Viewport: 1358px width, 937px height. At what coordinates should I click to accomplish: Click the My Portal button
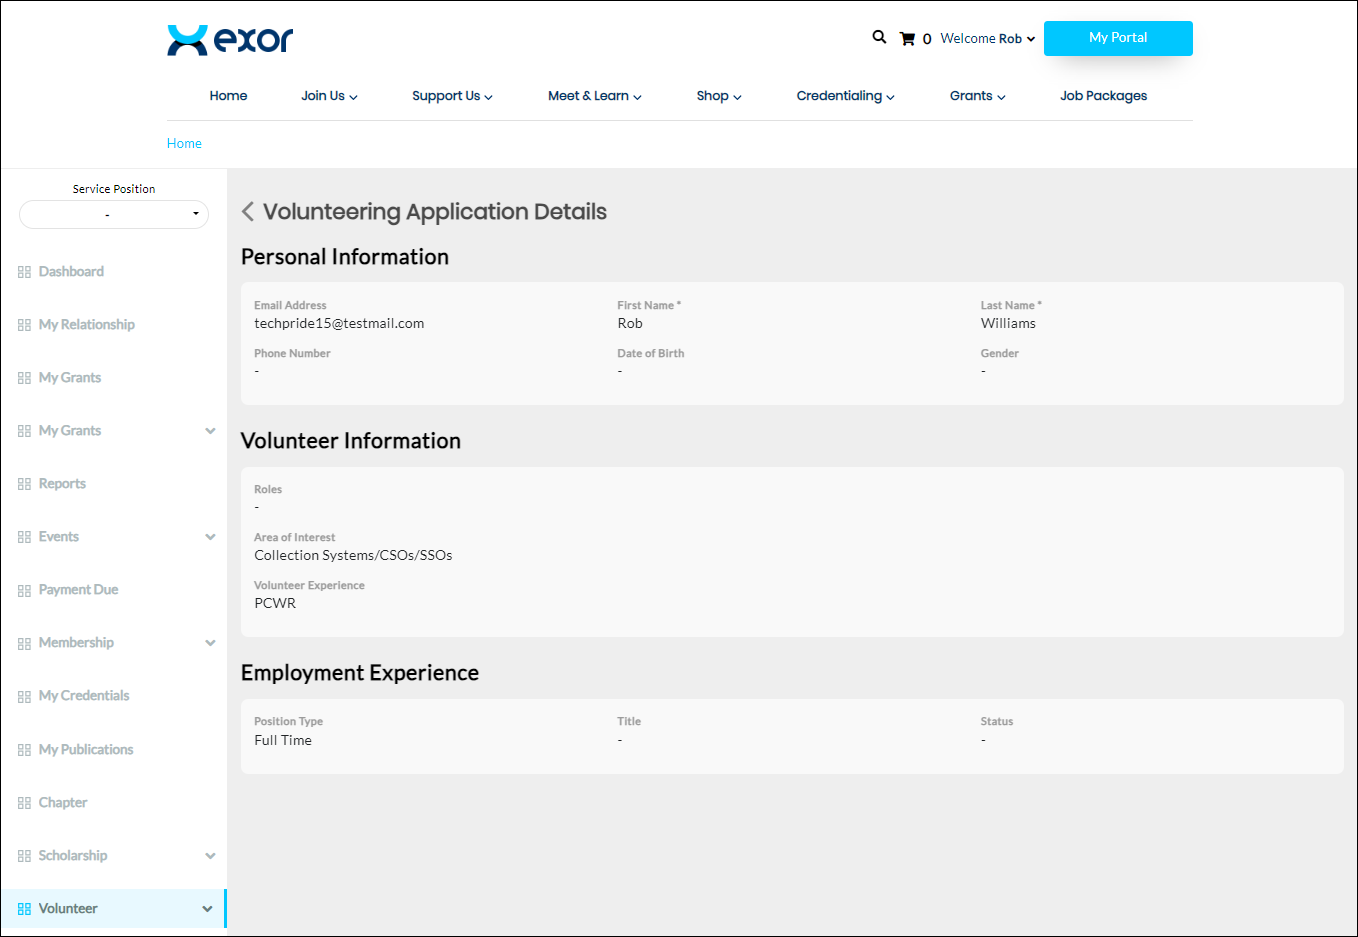click(1117, 38)
